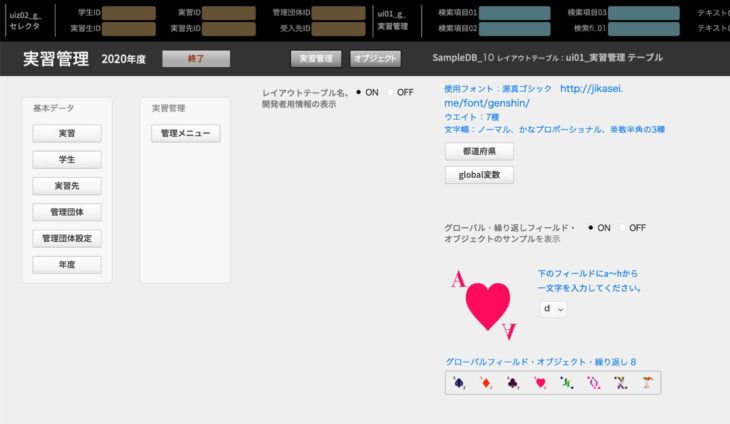
Task: Click the Joker card icon
Action: point(648,382)
